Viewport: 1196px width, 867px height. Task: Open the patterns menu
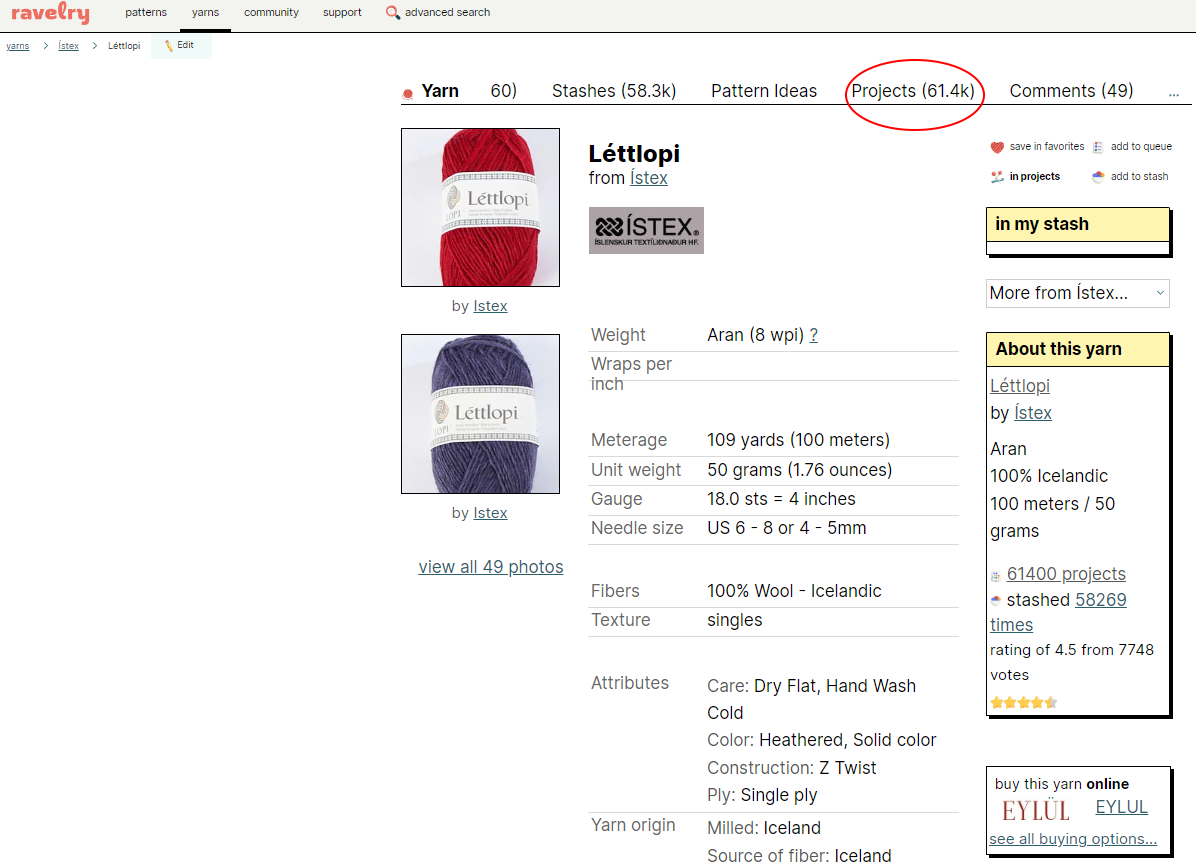click(146, 12)
